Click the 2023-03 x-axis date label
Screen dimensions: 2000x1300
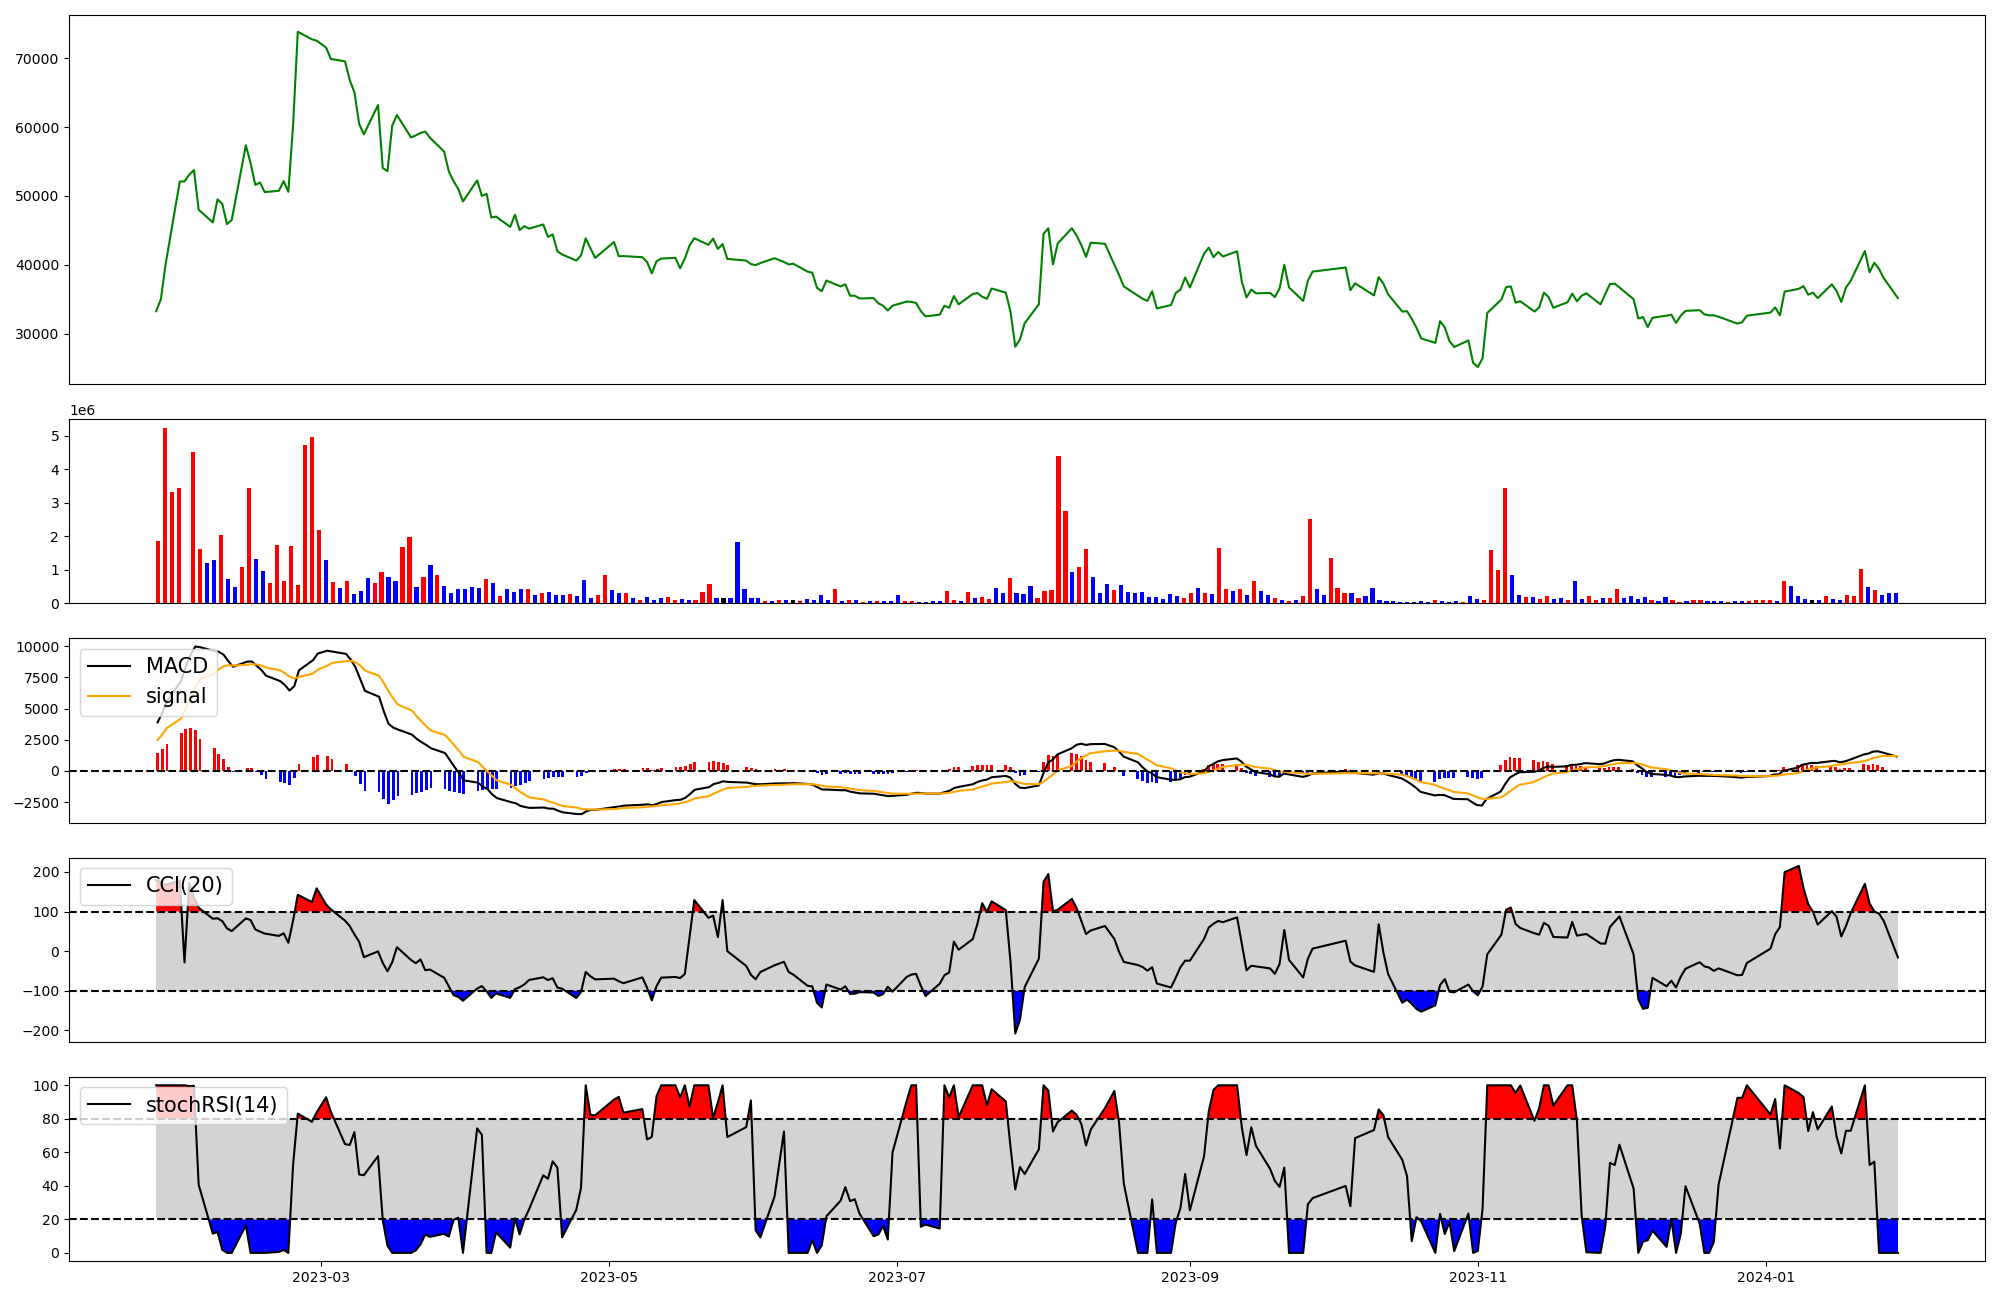321,1277
